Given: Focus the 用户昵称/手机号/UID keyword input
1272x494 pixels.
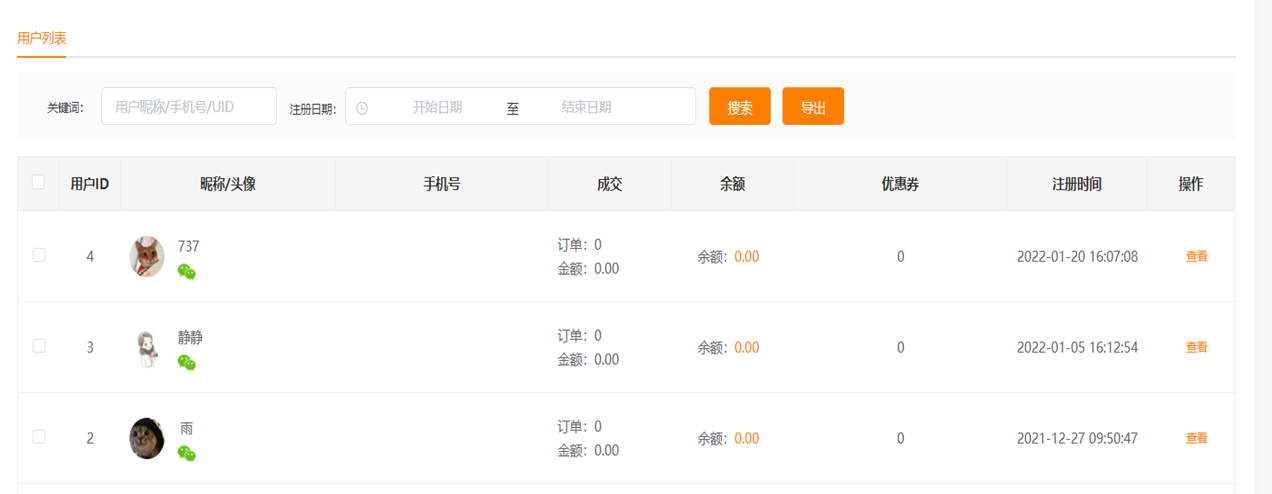Looking at the screenshot, I should click(x=189, y=106).
